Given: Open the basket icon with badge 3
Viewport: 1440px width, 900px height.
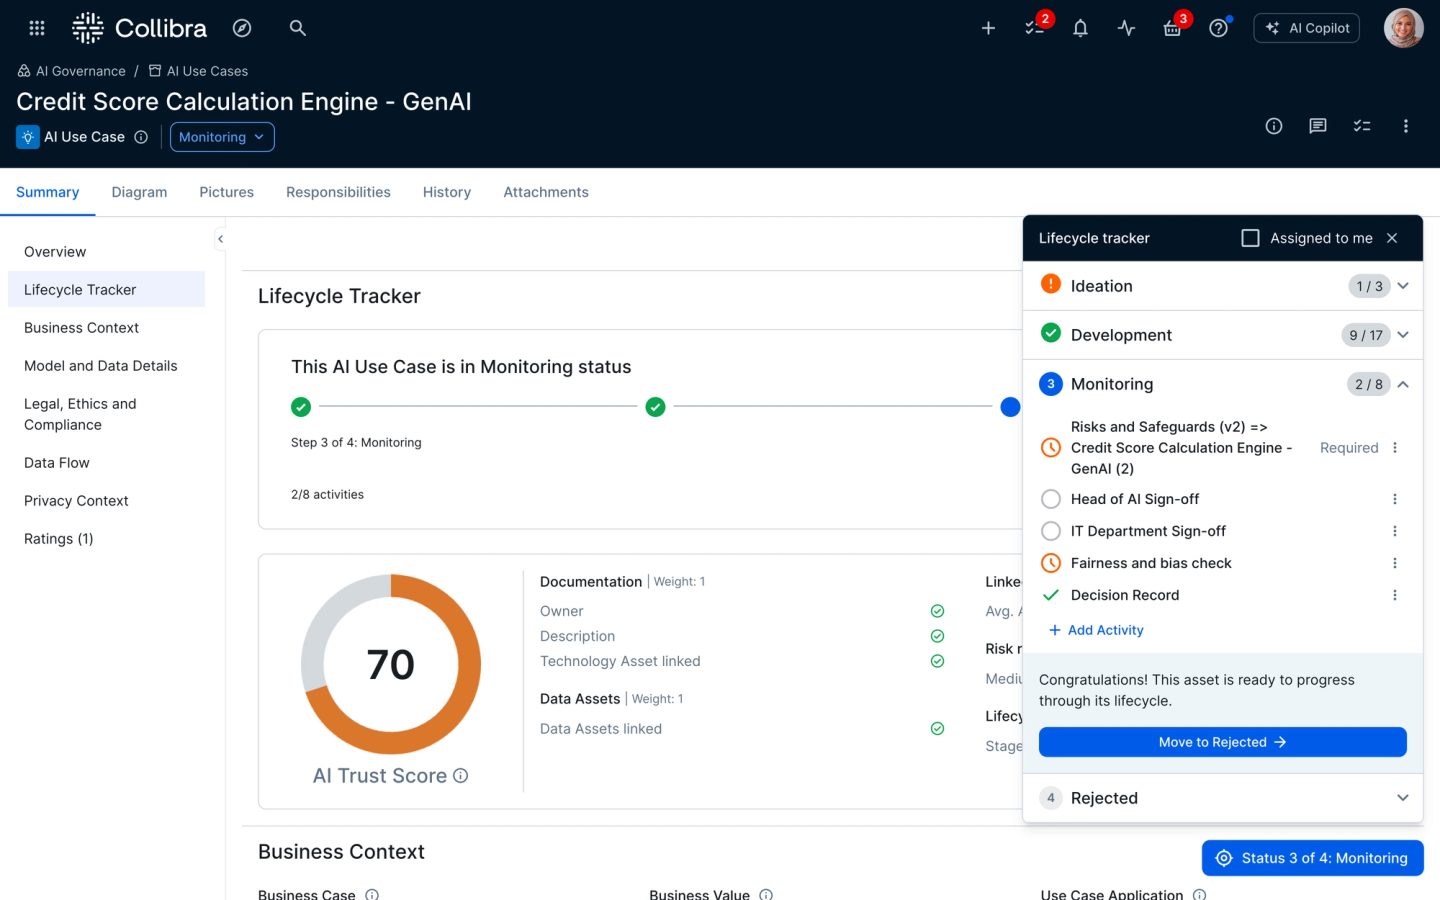Looking at the screenshot, I should pyautogui.click(x=1173, y=28).
